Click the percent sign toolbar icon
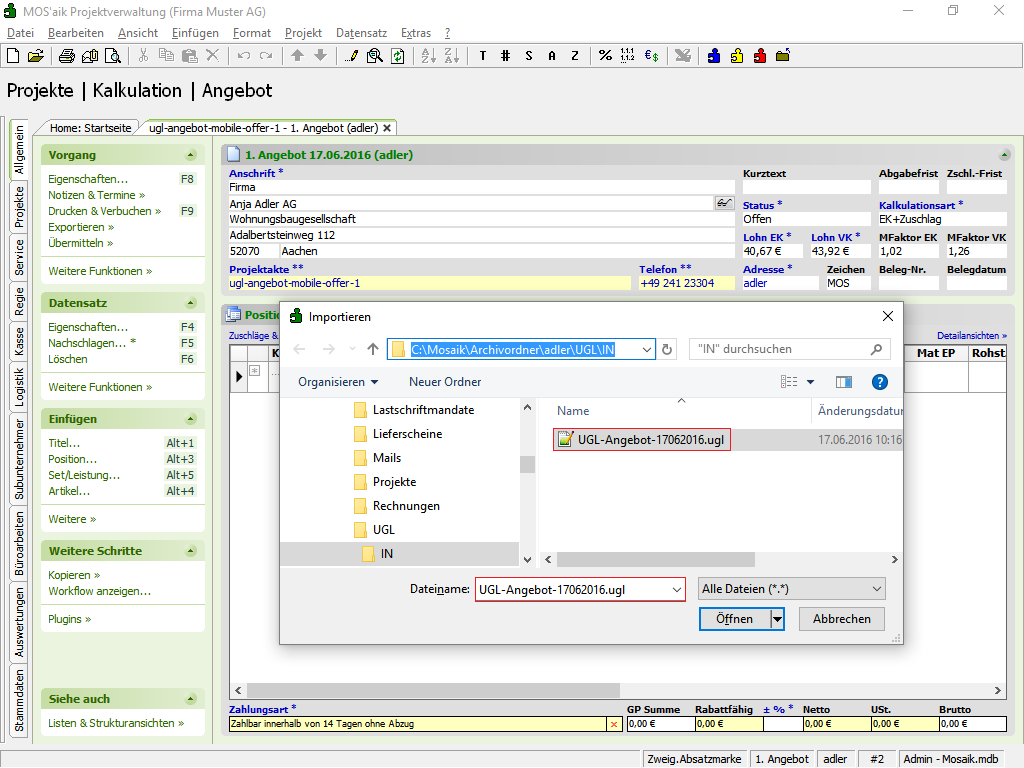Image resolution: width=1024 pixels, height=768 pixels. tap(605, 56)
